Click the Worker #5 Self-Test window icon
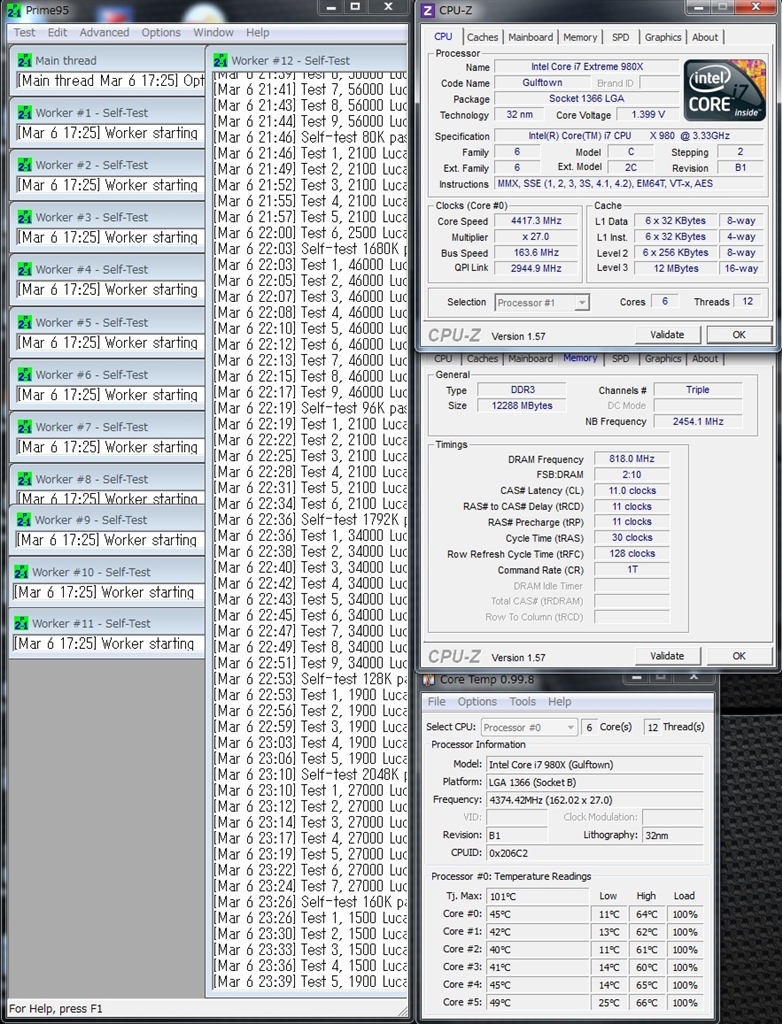This screenshot has height=1024, width=782. (23, 323)
